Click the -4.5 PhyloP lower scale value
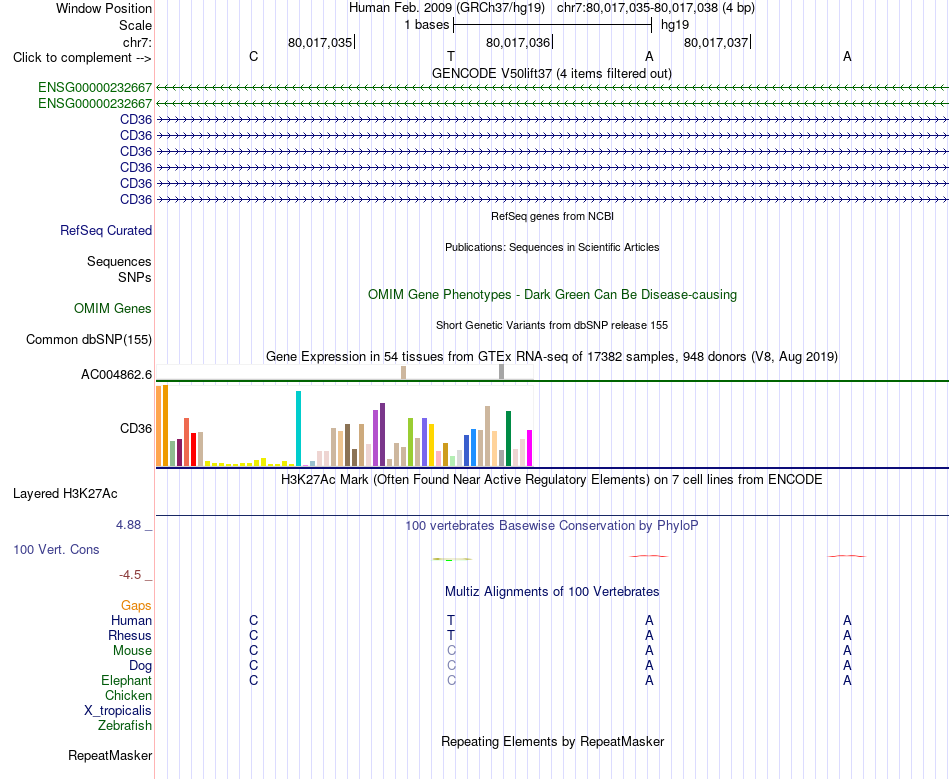This screenshot has height=779, width=950. point(130,574)
